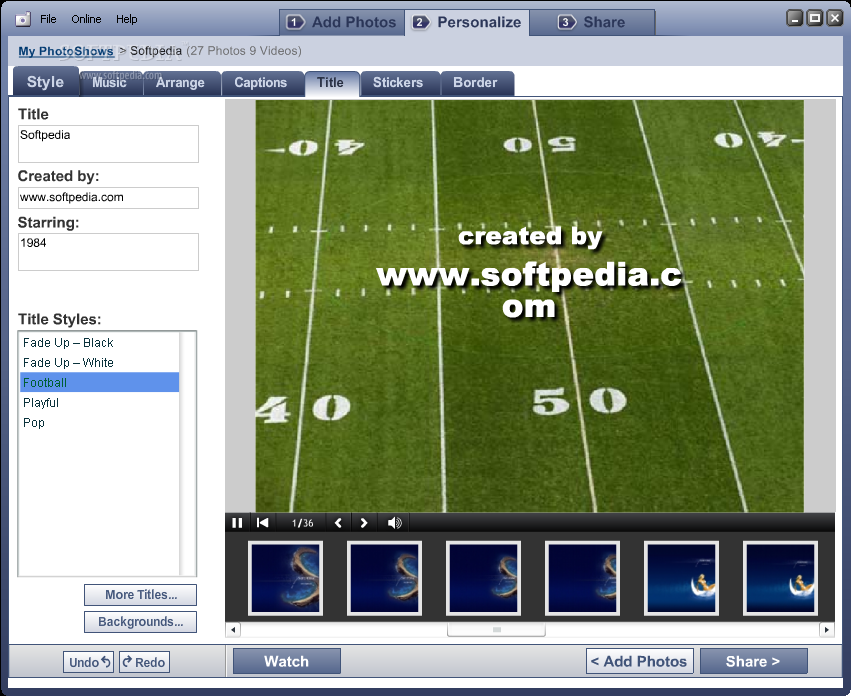Select the Title tab

(x=331, y=83)
